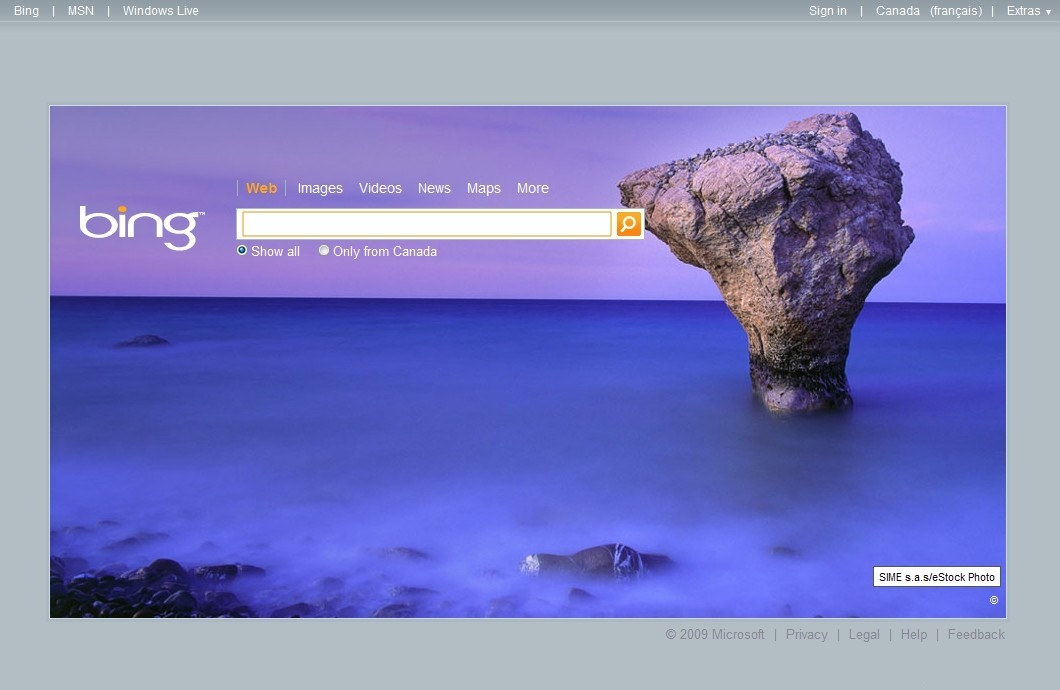
Task: Switch language to français
Action: click(955, 11)
